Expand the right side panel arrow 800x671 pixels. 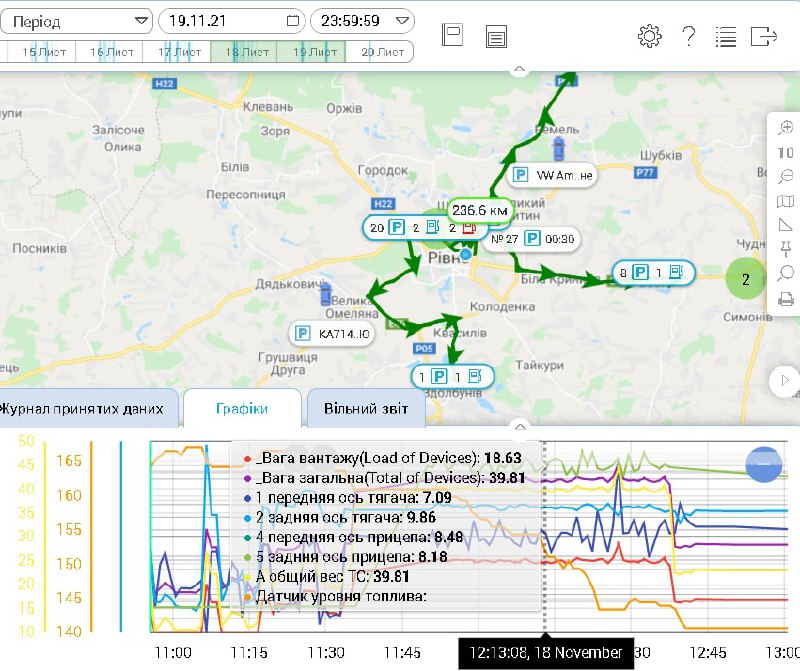(x=785, y=381)
